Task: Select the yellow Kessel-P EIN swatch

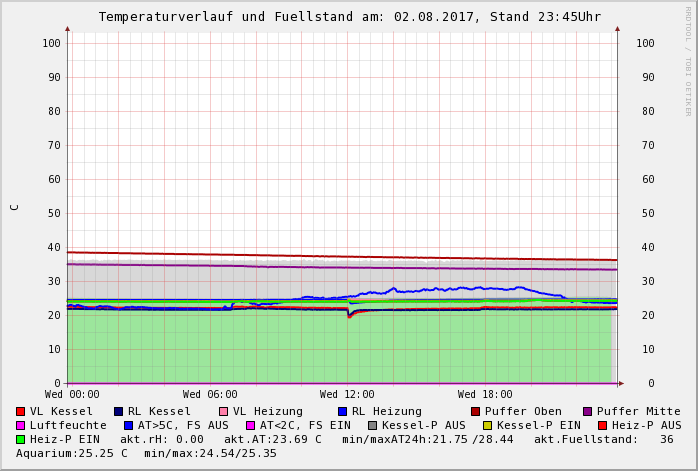Action: click(x=488, y=425)
